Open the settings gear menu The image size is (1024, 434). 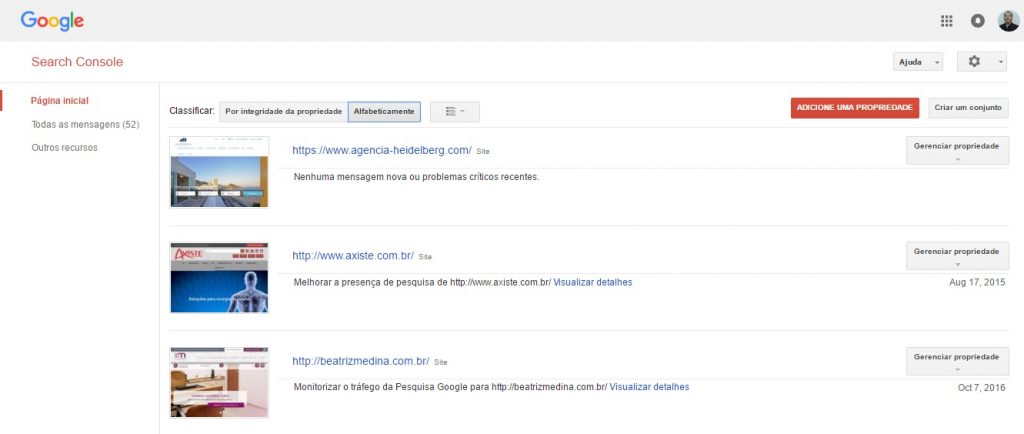[x=982, y=62]
